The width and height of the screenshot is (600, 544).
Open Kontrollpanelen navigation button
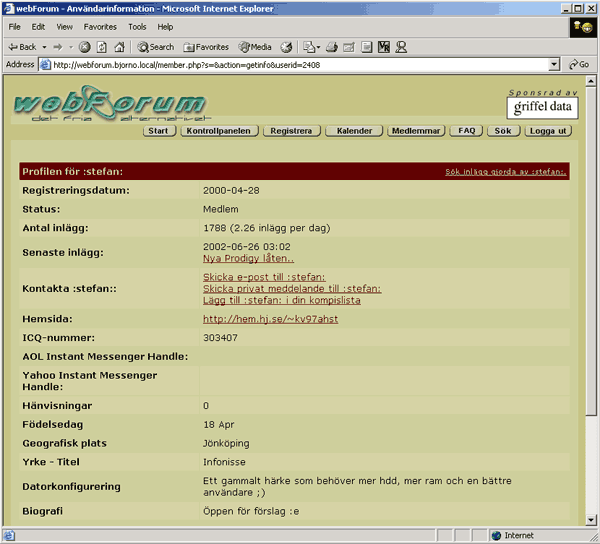(x=219, y=131)
